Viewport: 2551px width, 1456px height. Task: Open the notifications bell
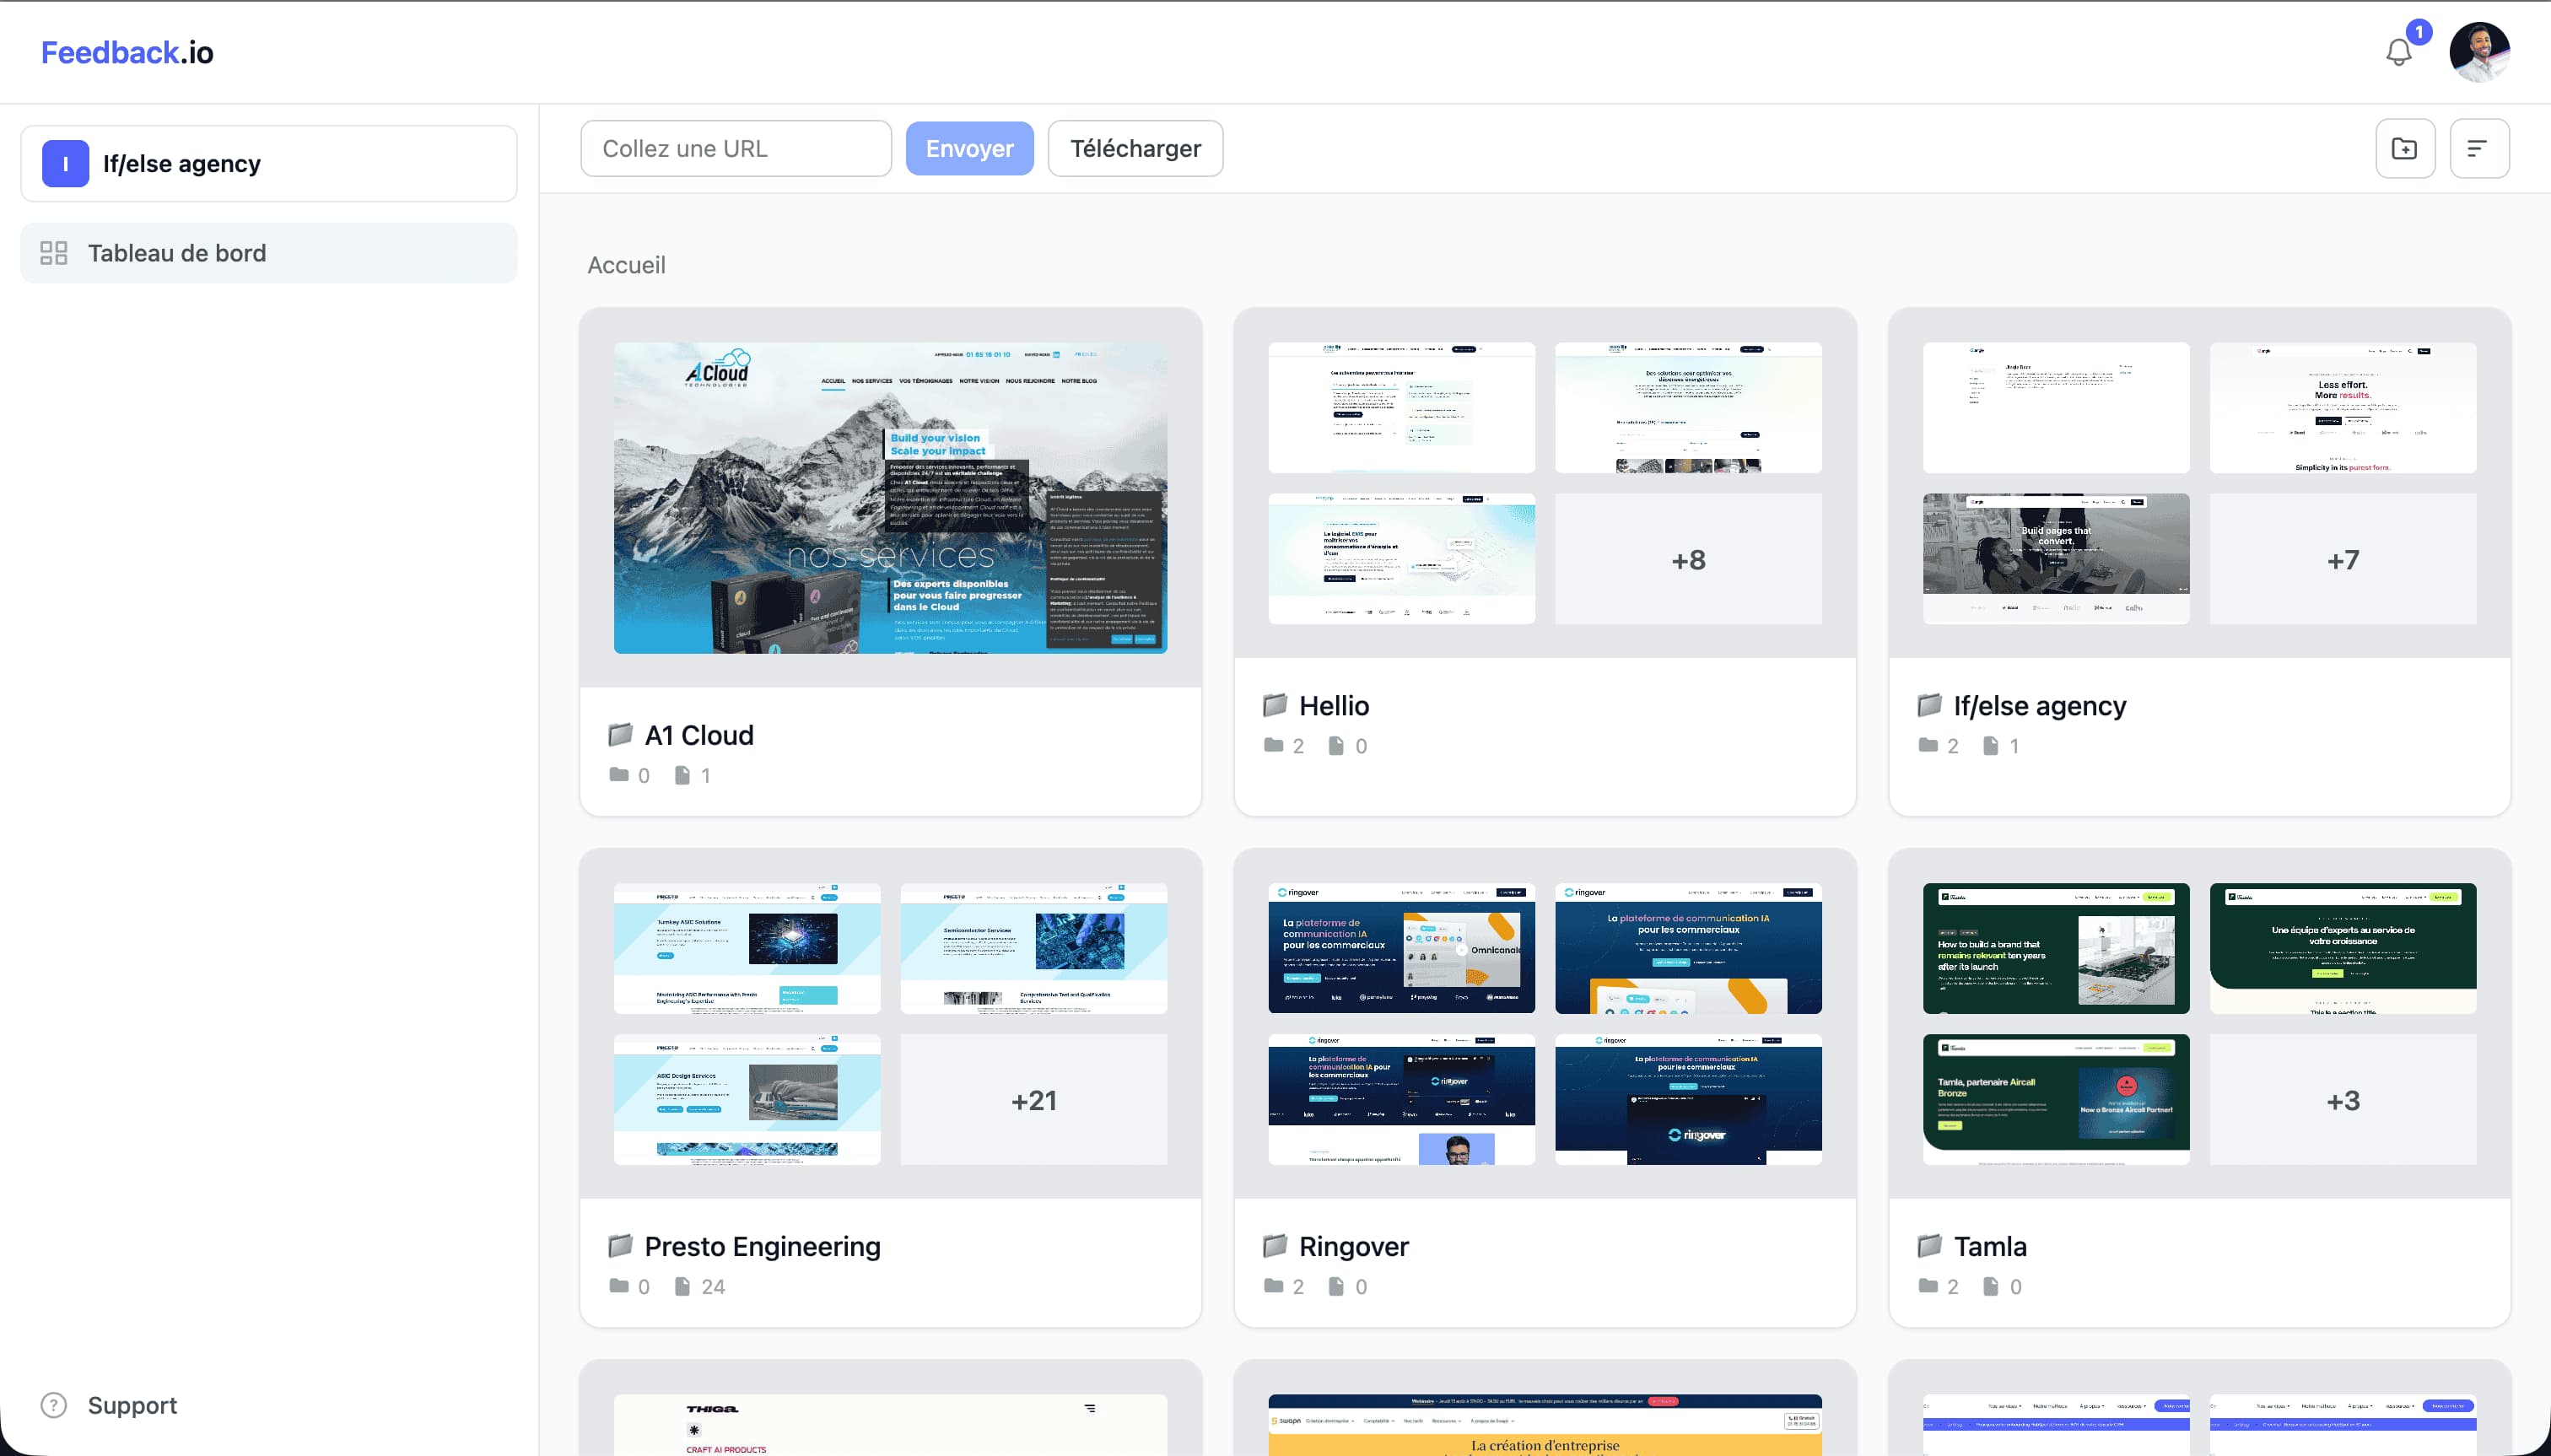[x=2398, y=52]
